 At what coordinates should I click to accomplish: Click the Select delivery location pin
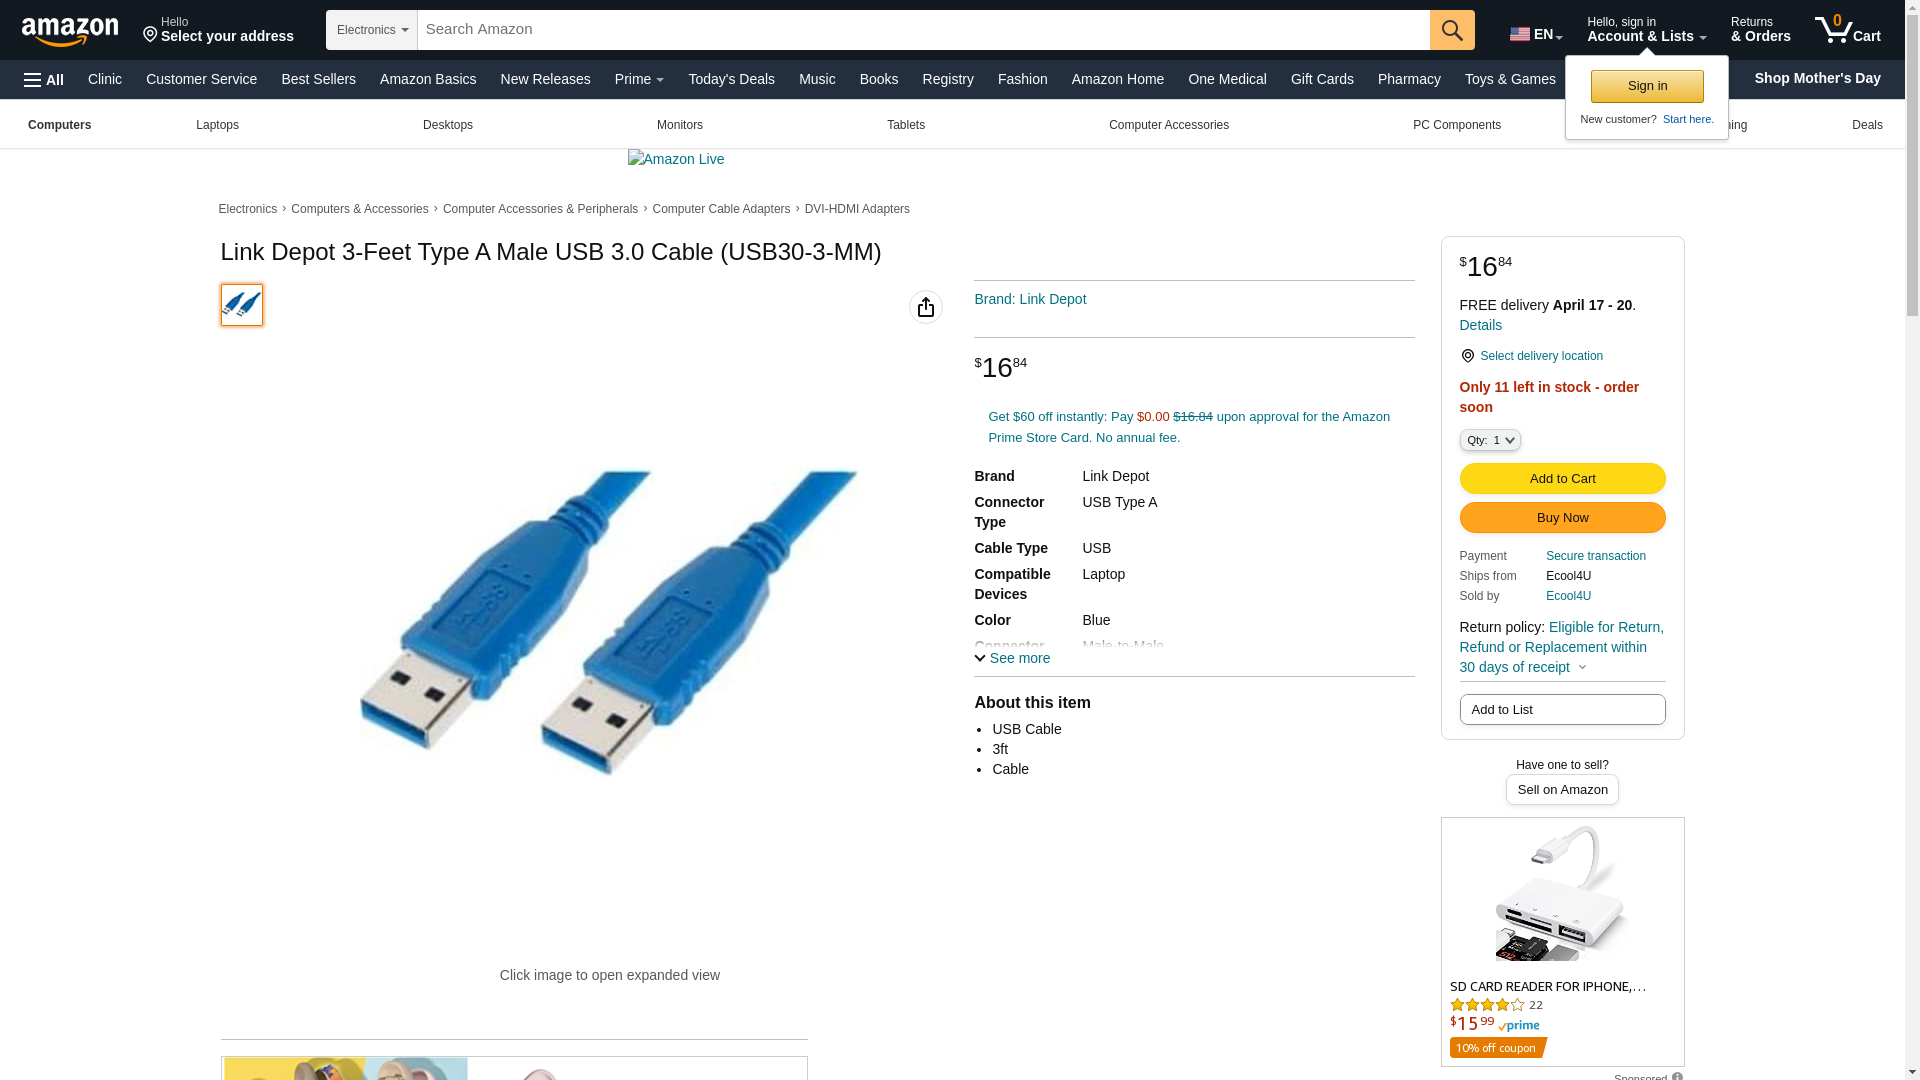point(1467,356)
